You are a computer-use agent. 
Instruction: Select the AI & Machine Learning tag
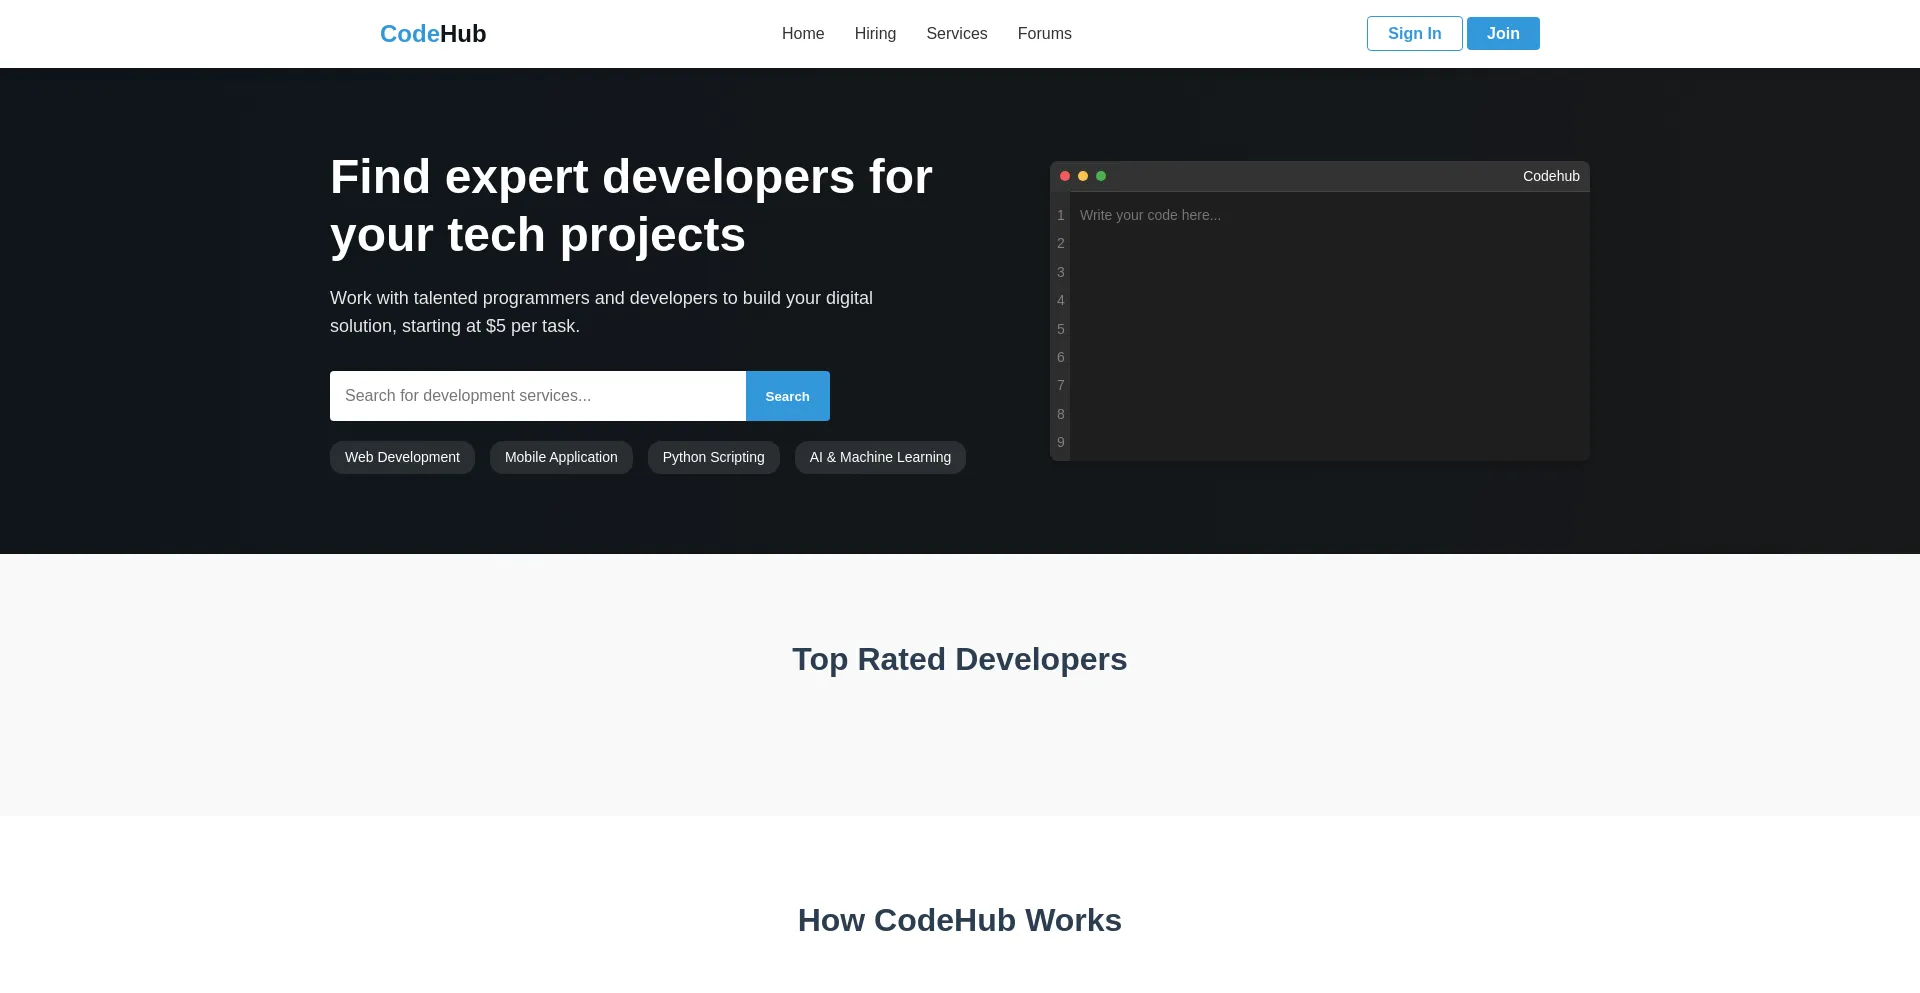880,457
